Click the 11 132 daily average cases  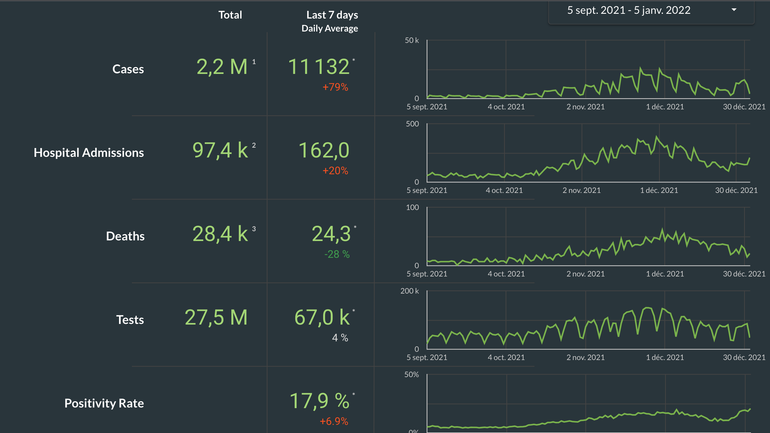[x=320, y=67]
